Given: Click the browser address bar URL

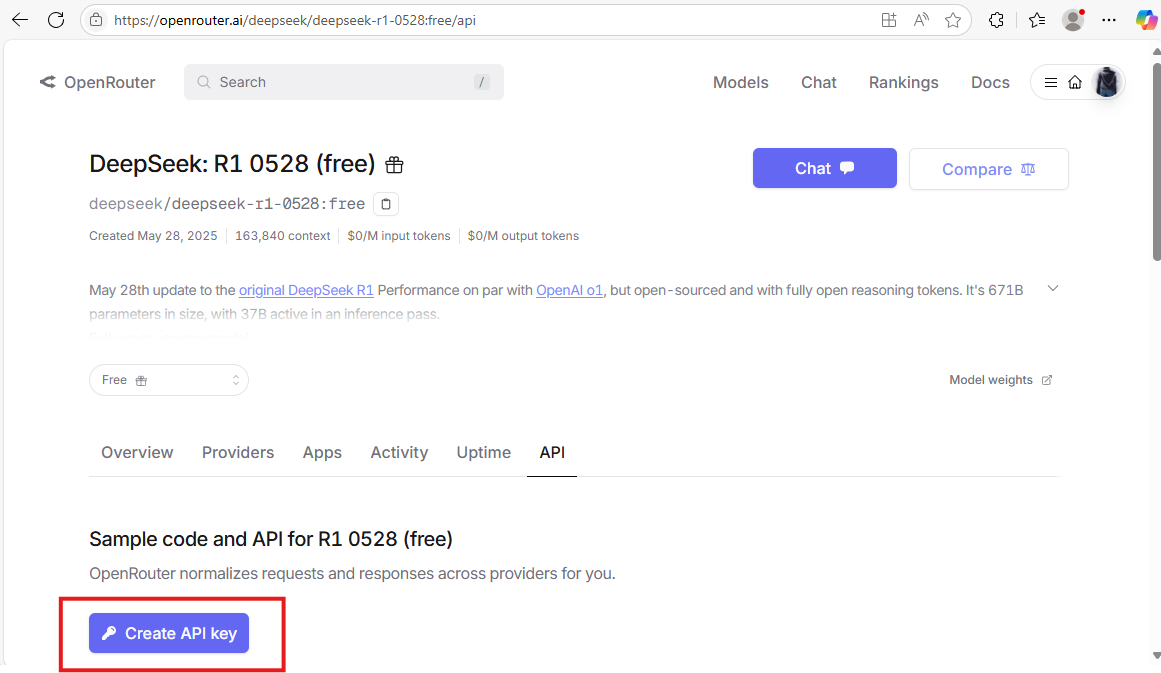Looking at the screenshot, I should coord(295,20).
